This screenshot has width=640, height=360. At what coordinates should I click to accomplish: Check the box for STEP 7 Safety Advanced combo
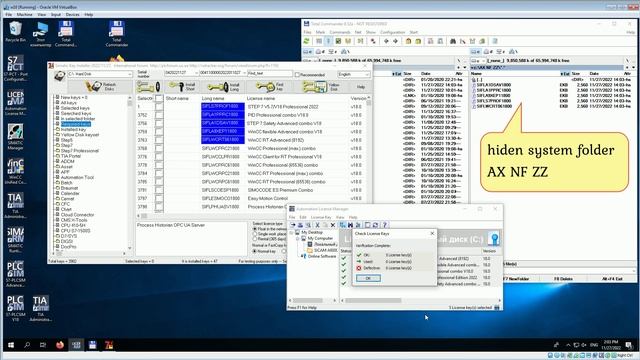click(x=159, y=123)
